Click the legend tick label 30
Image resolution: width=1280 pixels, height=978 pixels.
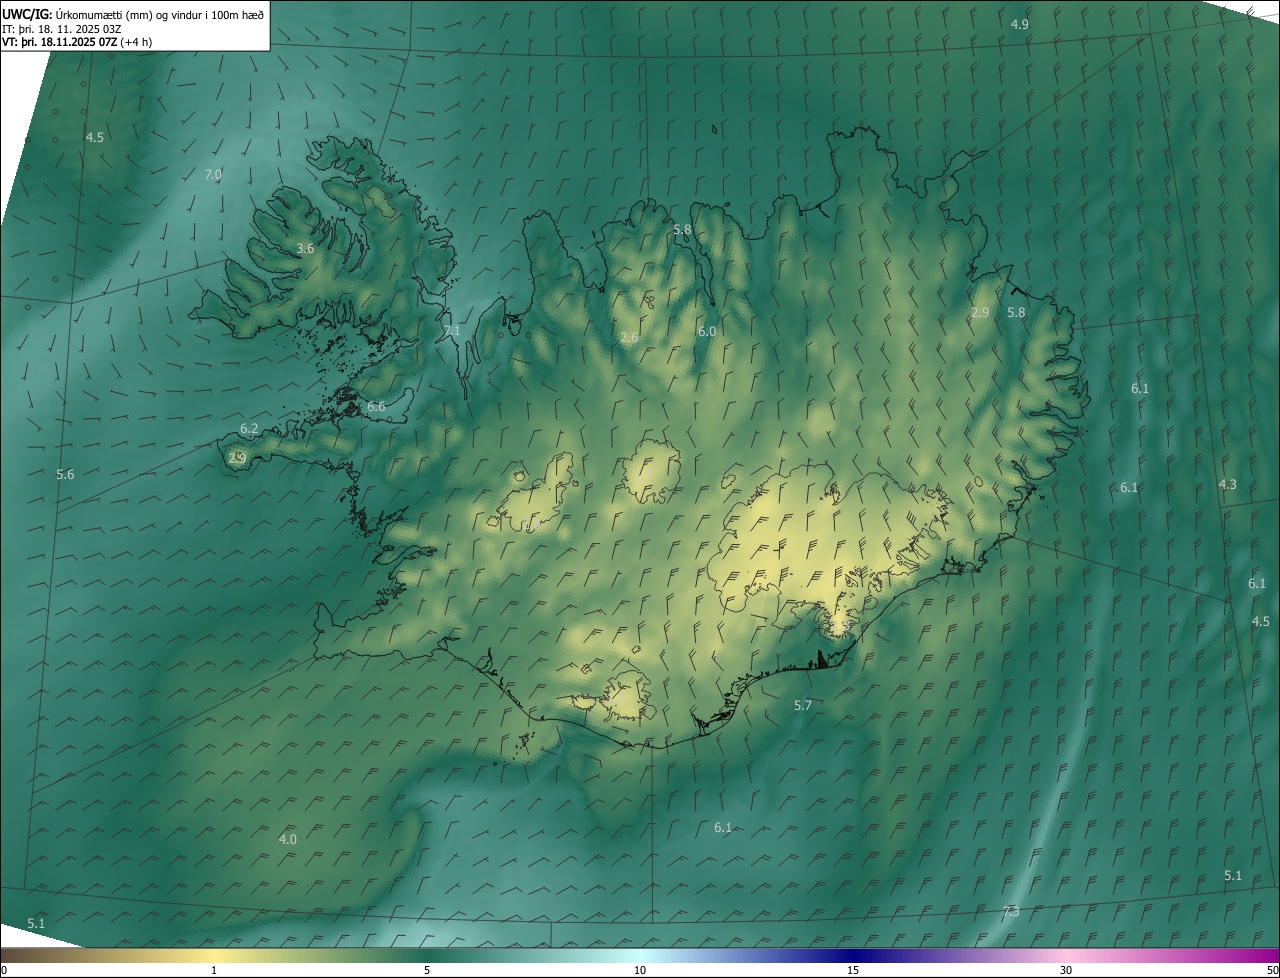click(x=1066, y=970)
